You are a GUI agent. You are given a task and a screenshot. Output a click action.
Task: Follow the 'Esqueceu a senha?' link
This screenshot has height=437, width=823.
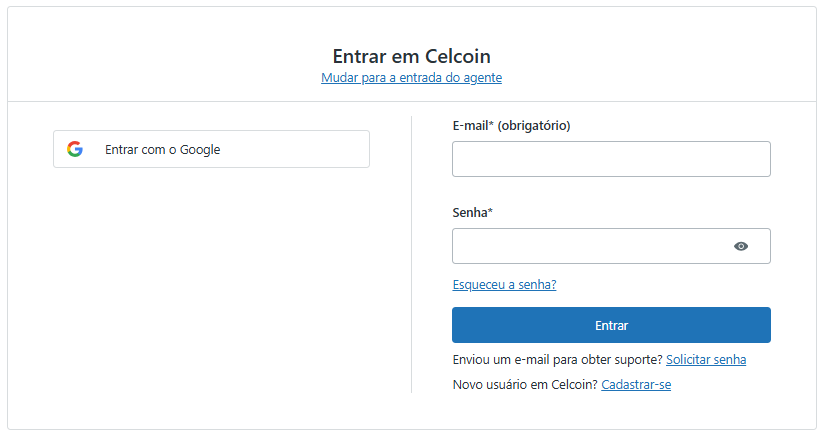click(x=504, y=285)
